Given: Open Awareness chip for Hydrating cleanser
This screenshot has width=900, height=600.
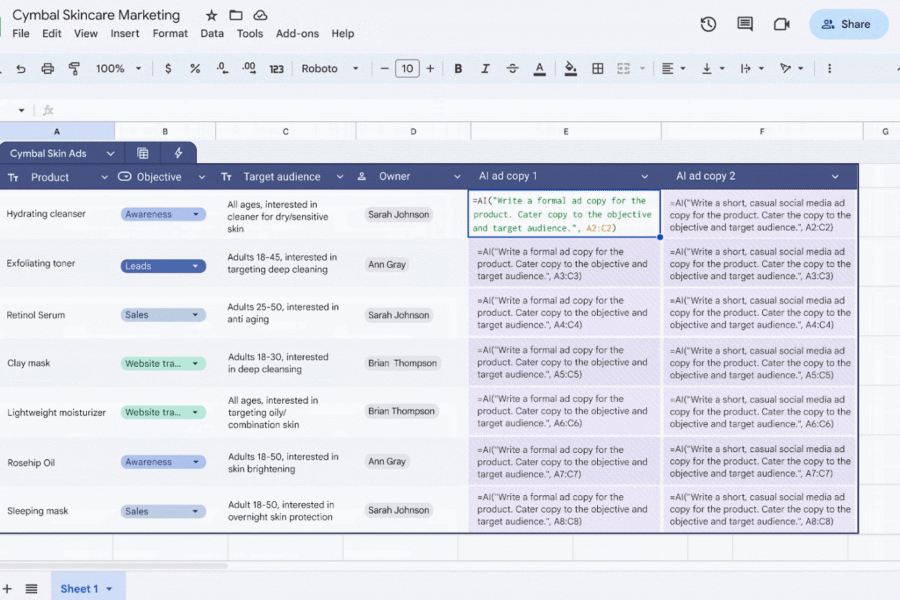Looking at the screenshot, I should click(163, 214).
